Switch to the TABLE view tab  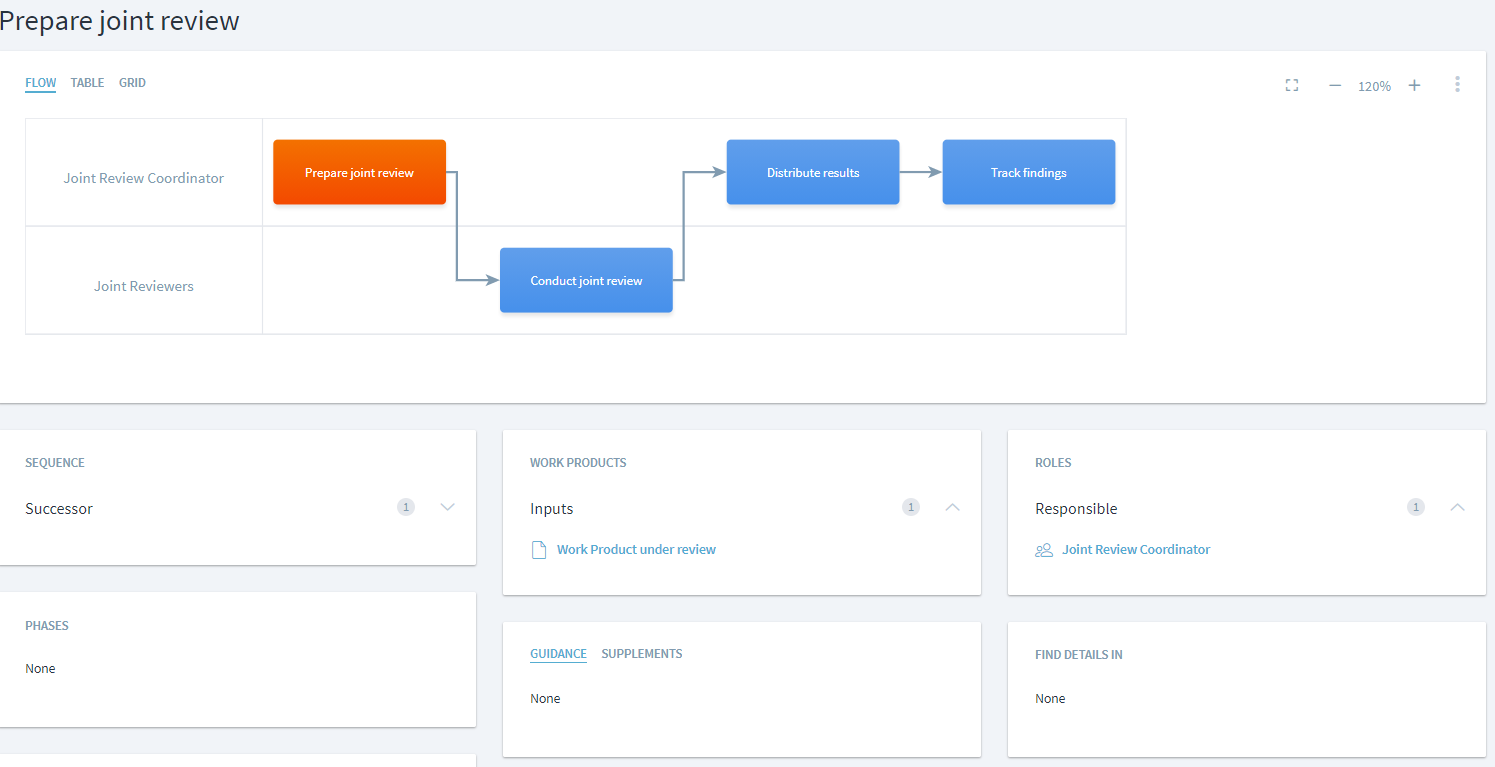coord(87,83)
